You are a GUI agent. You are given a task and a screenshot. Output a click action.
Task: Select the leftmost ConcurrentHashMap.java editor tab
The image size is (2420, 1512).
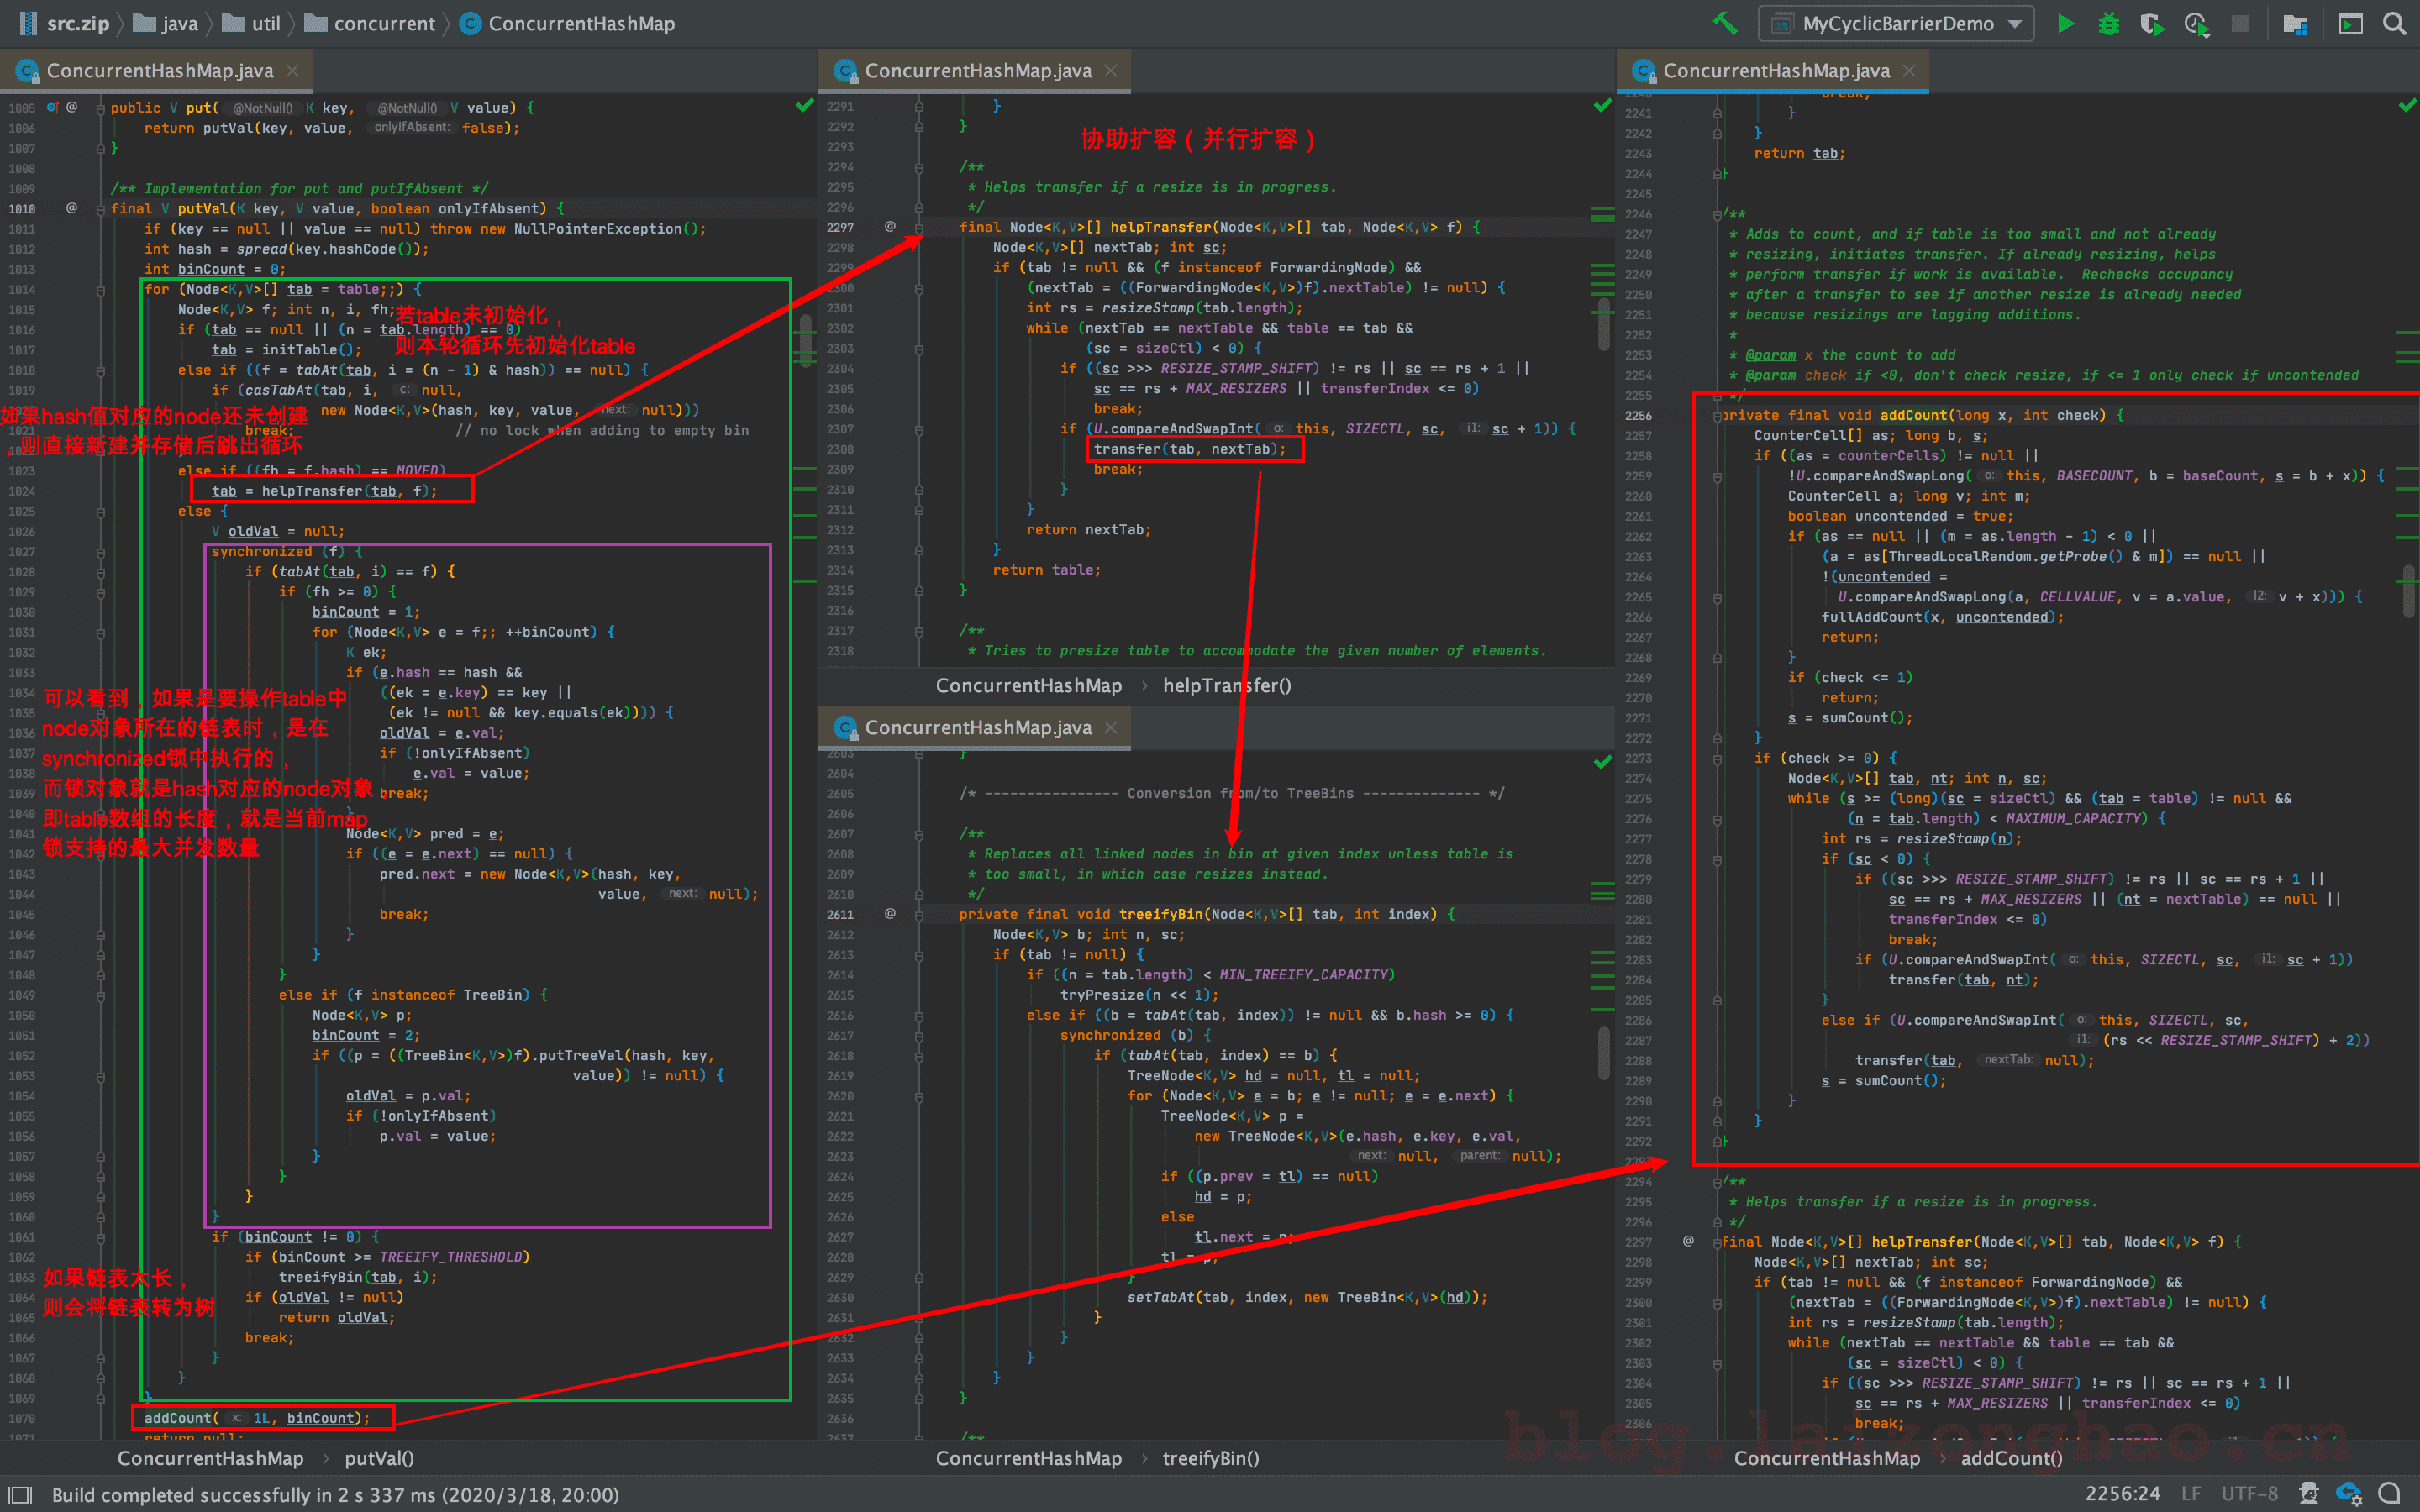[159, 71]
